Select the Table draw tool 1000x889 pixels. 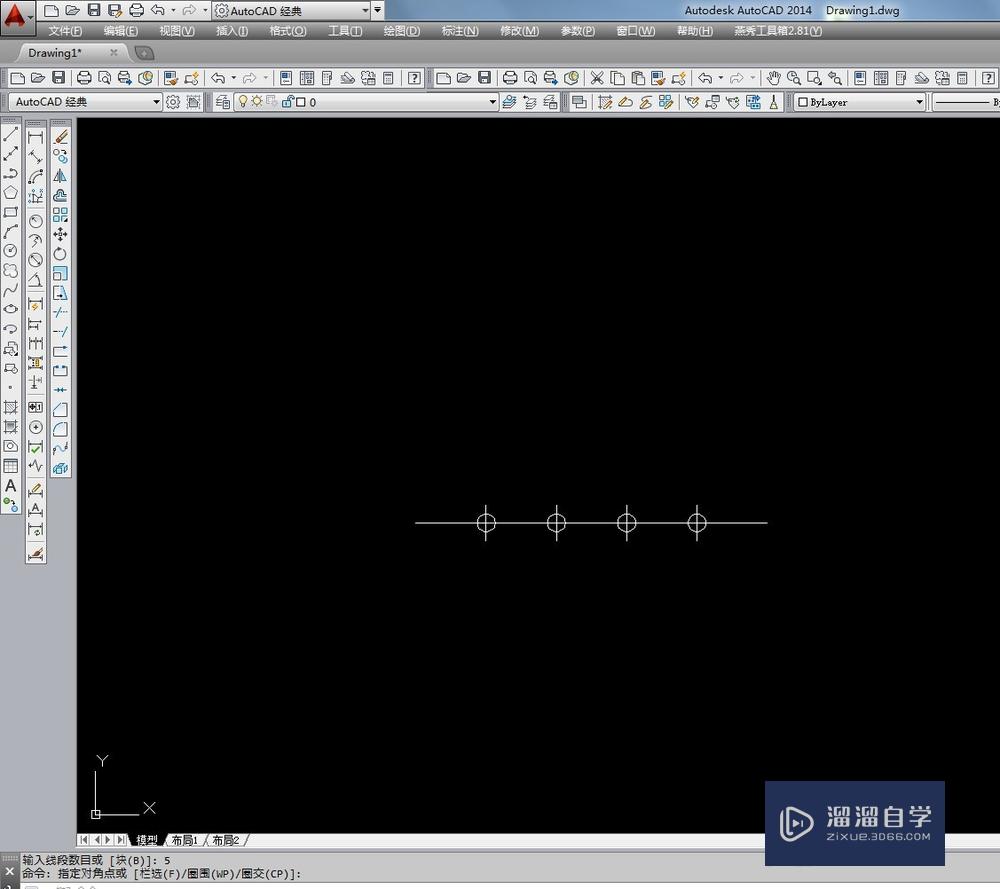click(11, 466)
